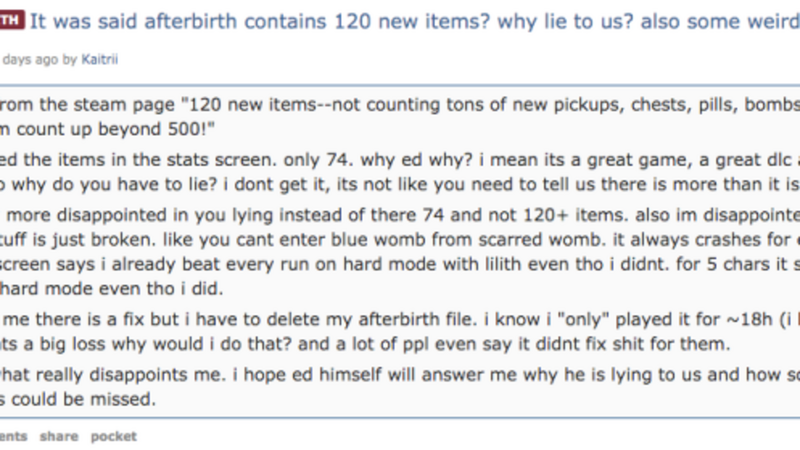Open author Kaitrii's profile
Image resolution: width=800 pixels, height=450 pixels.
102,59
